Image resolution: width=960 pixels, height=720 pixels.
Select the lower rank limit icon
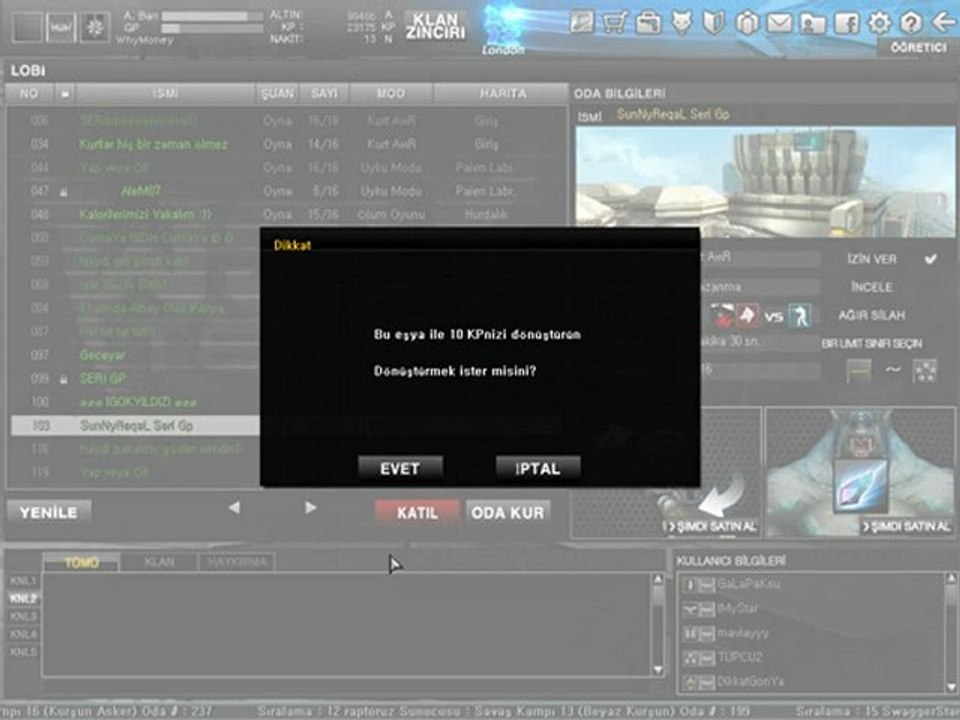coord(858,370)
